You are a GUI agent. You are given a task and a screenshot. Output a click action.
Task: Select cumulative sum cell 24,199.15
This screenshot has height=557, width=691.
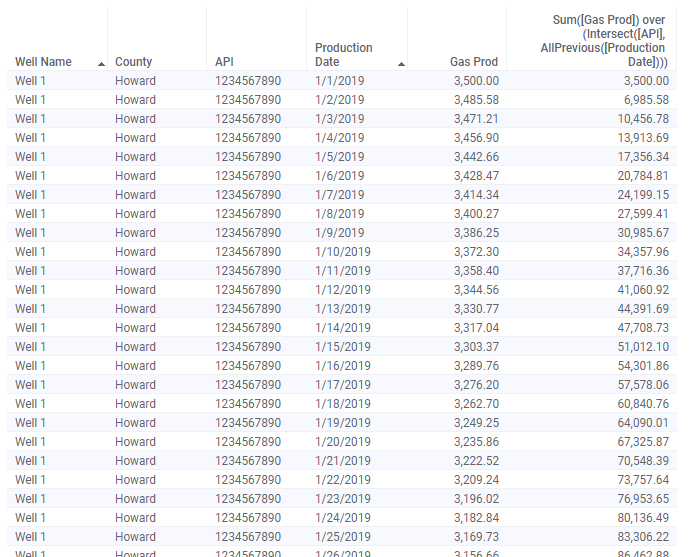point(643,194)
